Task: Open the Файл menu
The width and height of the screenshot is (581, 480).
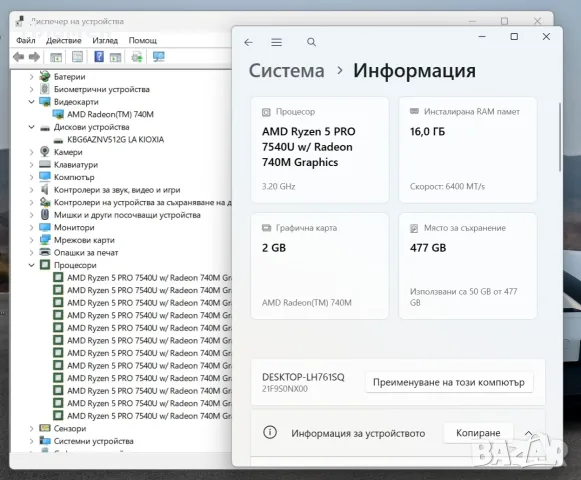Action: click(x=26, y=40)
